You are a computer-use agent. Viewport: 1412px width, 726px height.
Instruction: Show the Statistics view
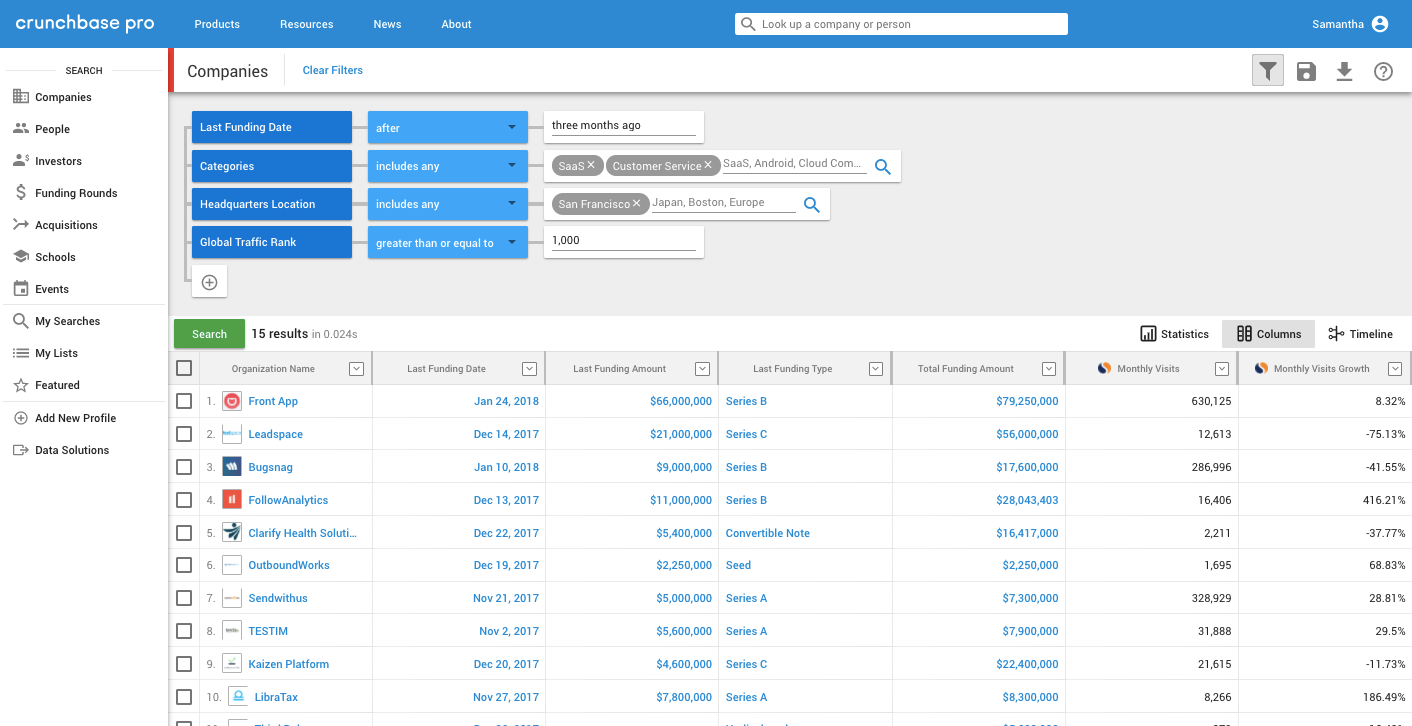(1174, 334)
